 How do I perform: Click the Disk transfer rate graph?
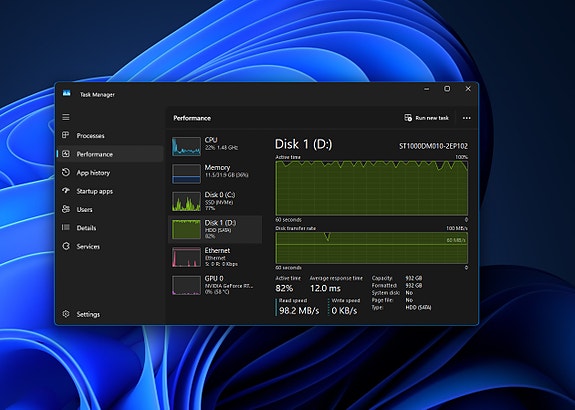click(371, 248)
